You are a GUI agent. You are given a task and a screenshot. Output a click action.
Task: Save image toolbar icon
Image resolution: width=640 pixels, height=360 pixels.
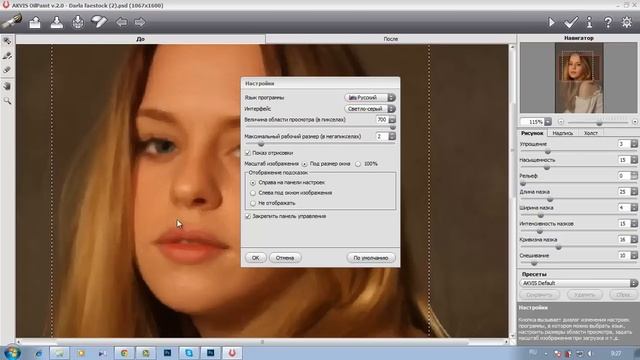tap(56, 22)
